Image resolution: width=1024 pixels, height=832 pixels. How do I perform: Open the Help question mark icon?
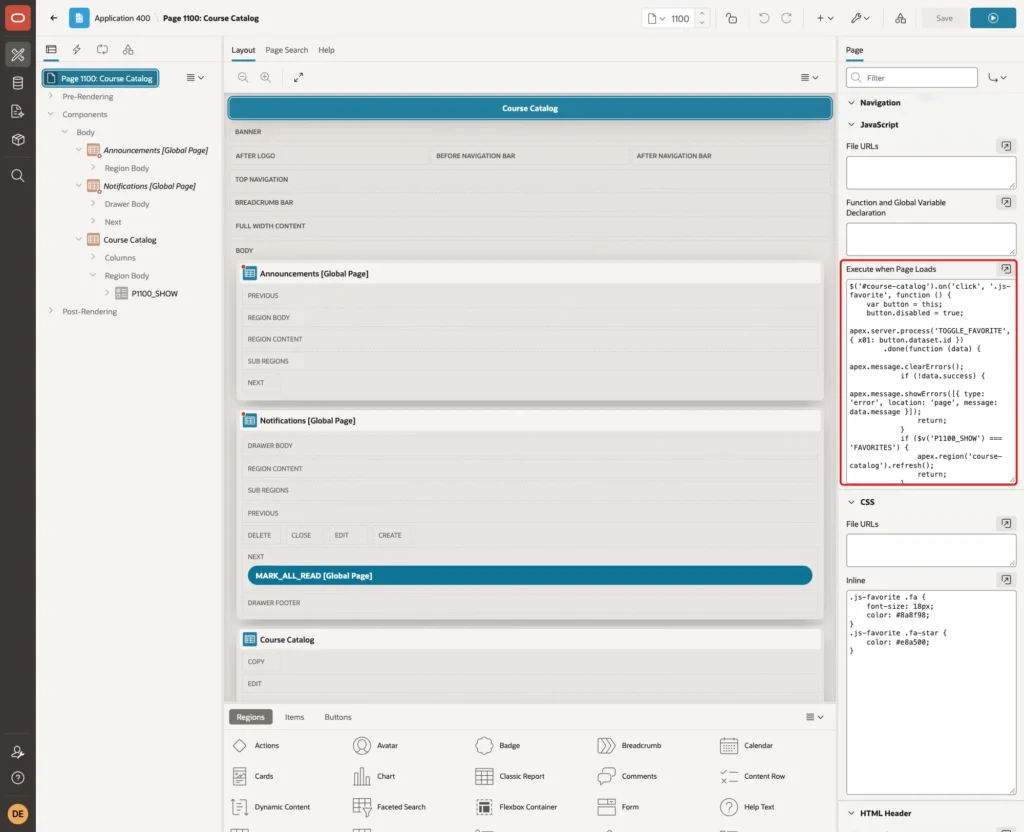click(18, 778)
